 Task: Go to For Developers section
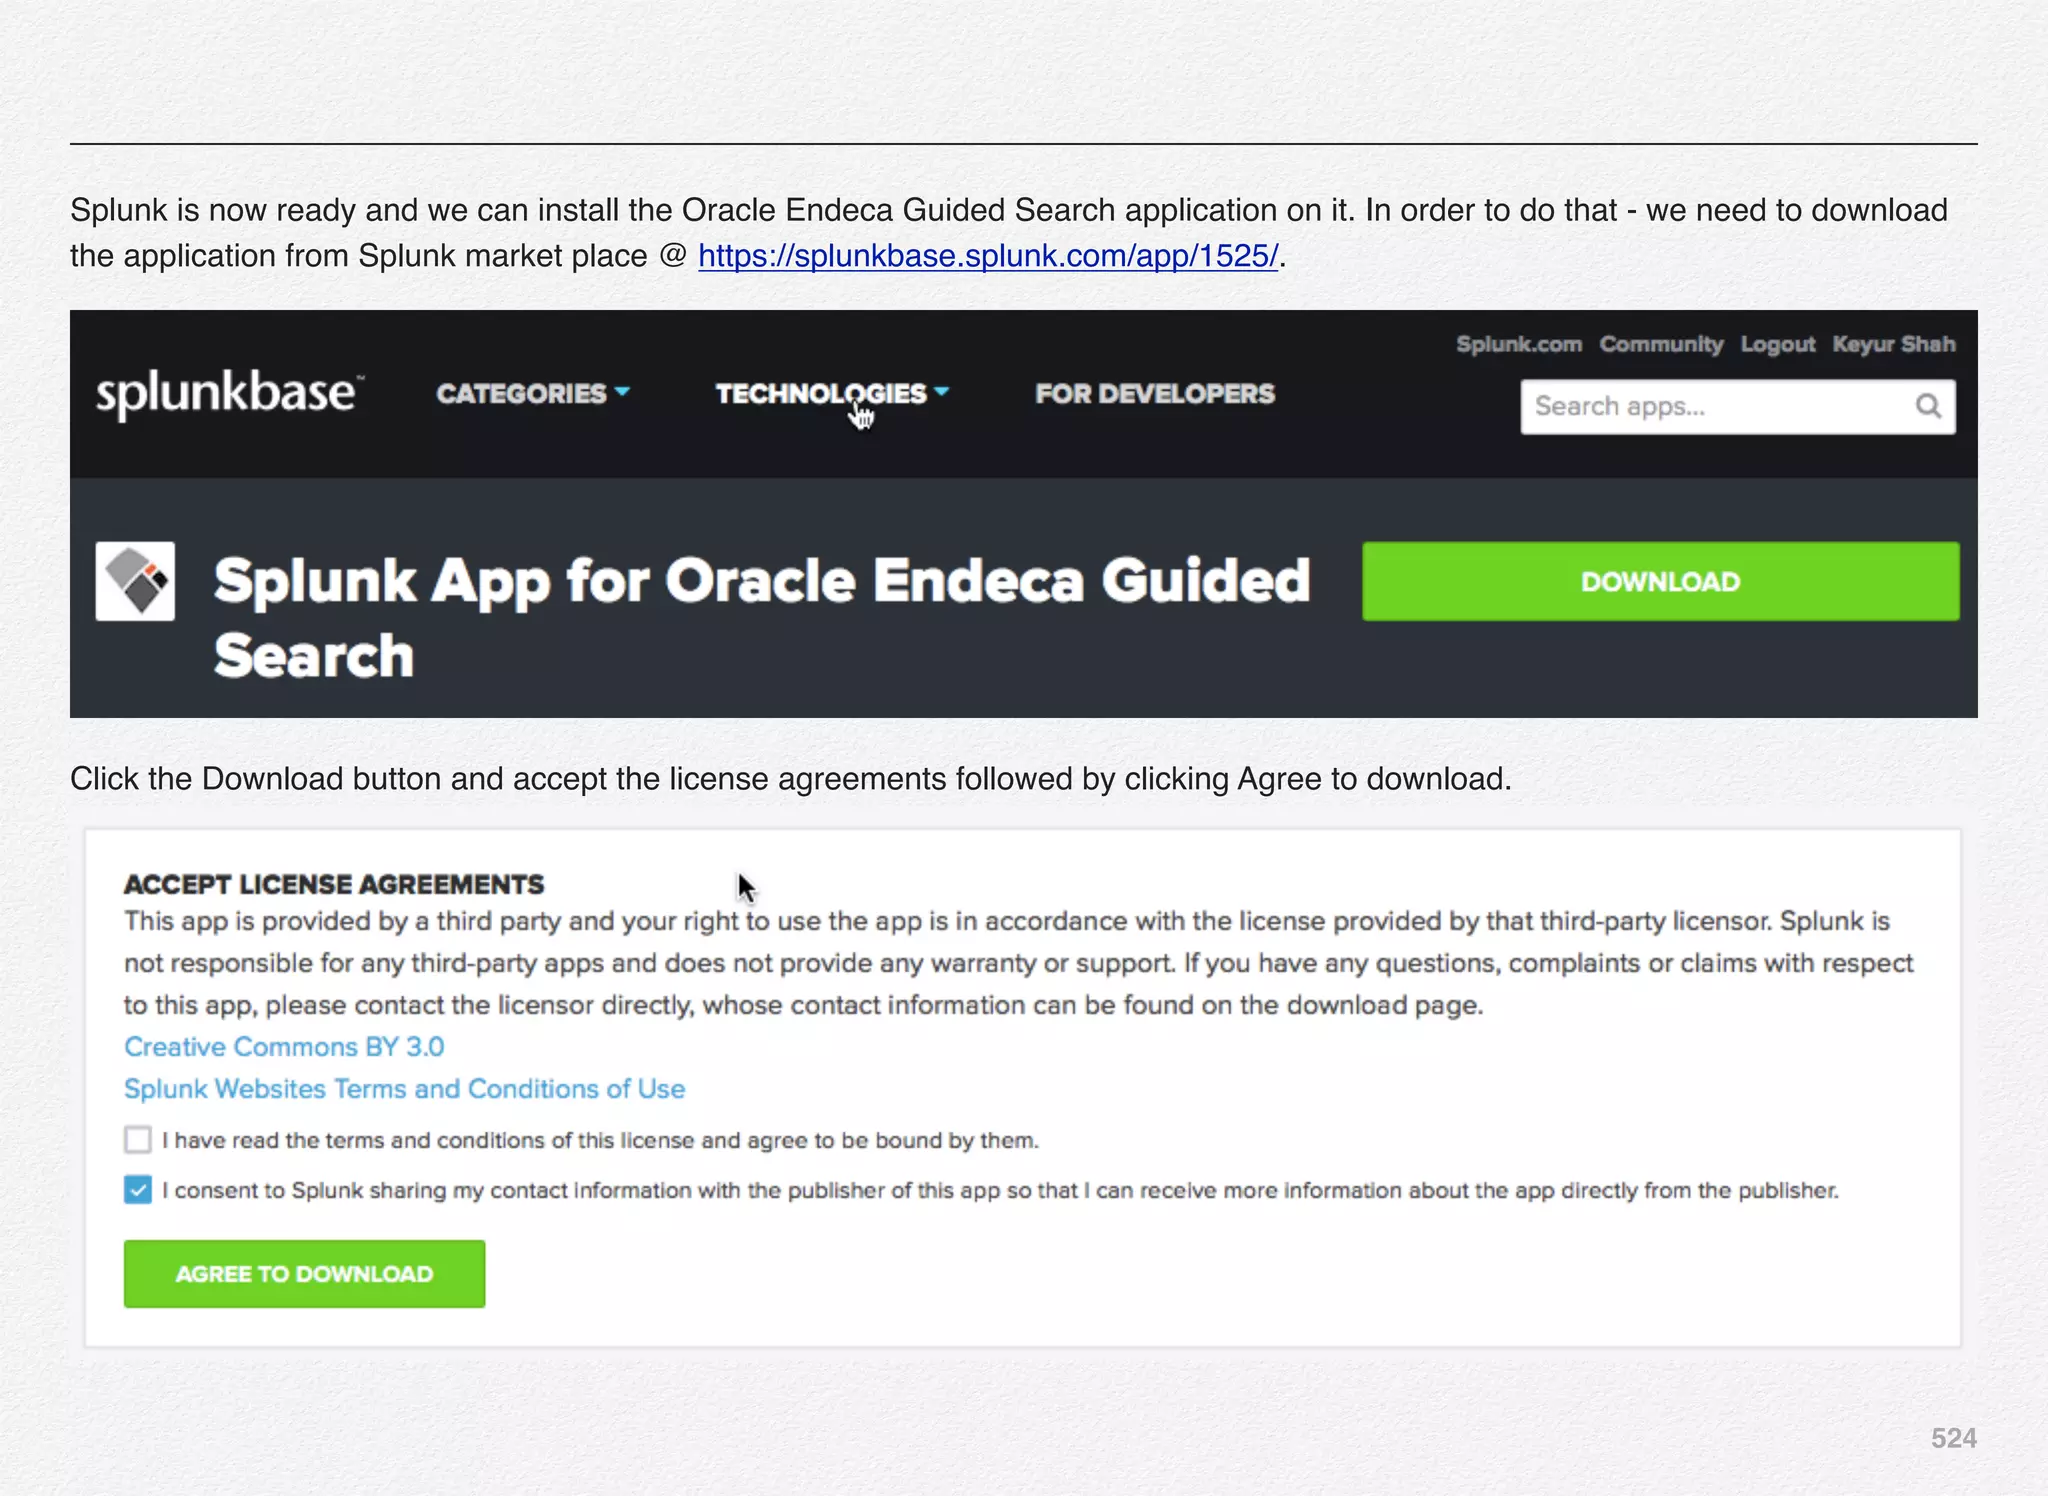click(1155, 394)
